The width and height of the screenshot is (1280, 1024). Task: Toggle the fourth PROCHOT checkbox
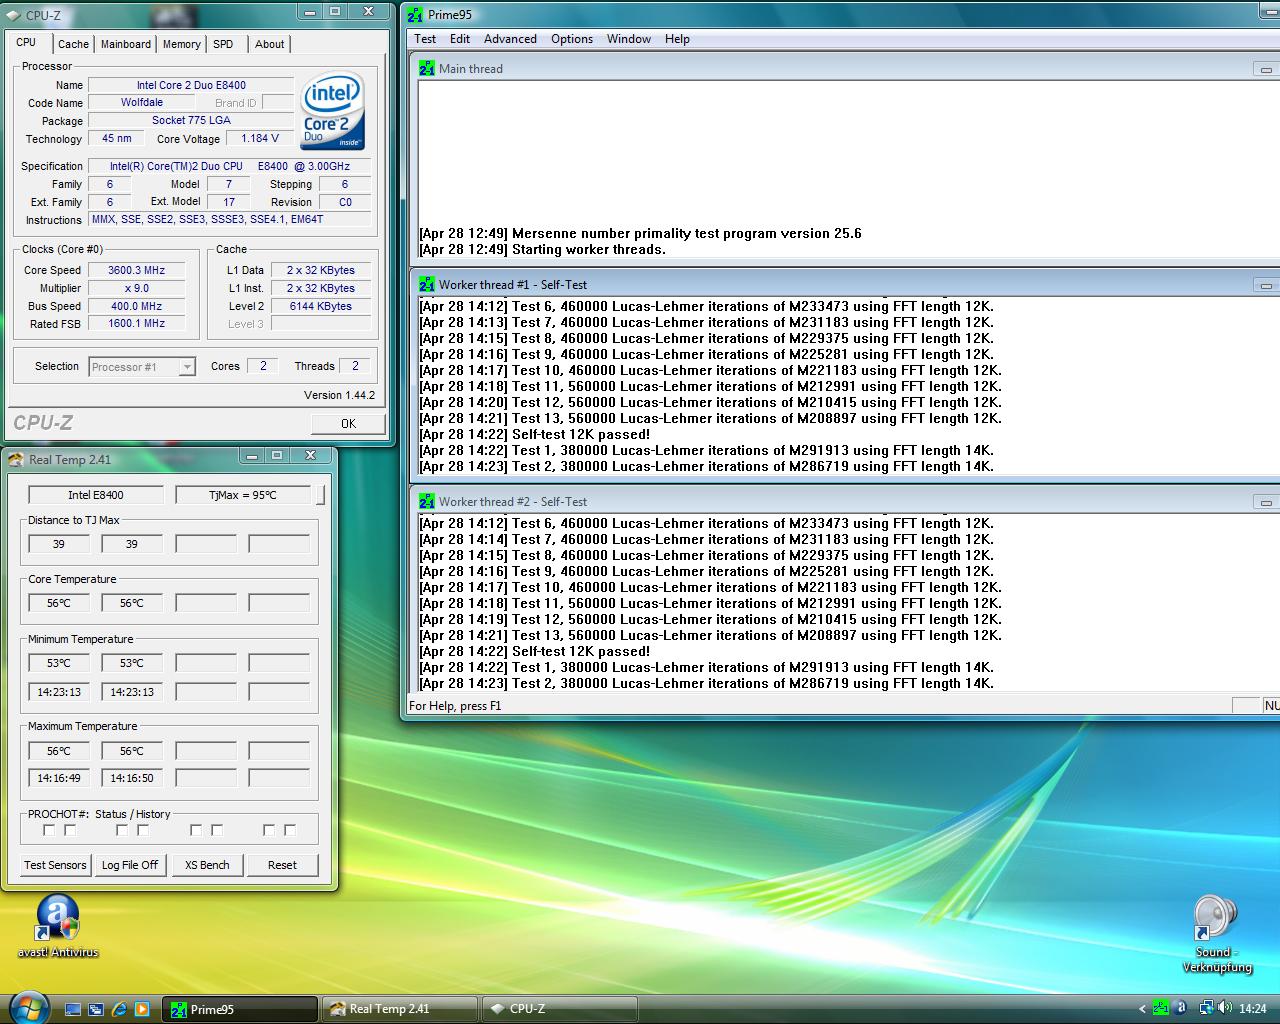143,830
